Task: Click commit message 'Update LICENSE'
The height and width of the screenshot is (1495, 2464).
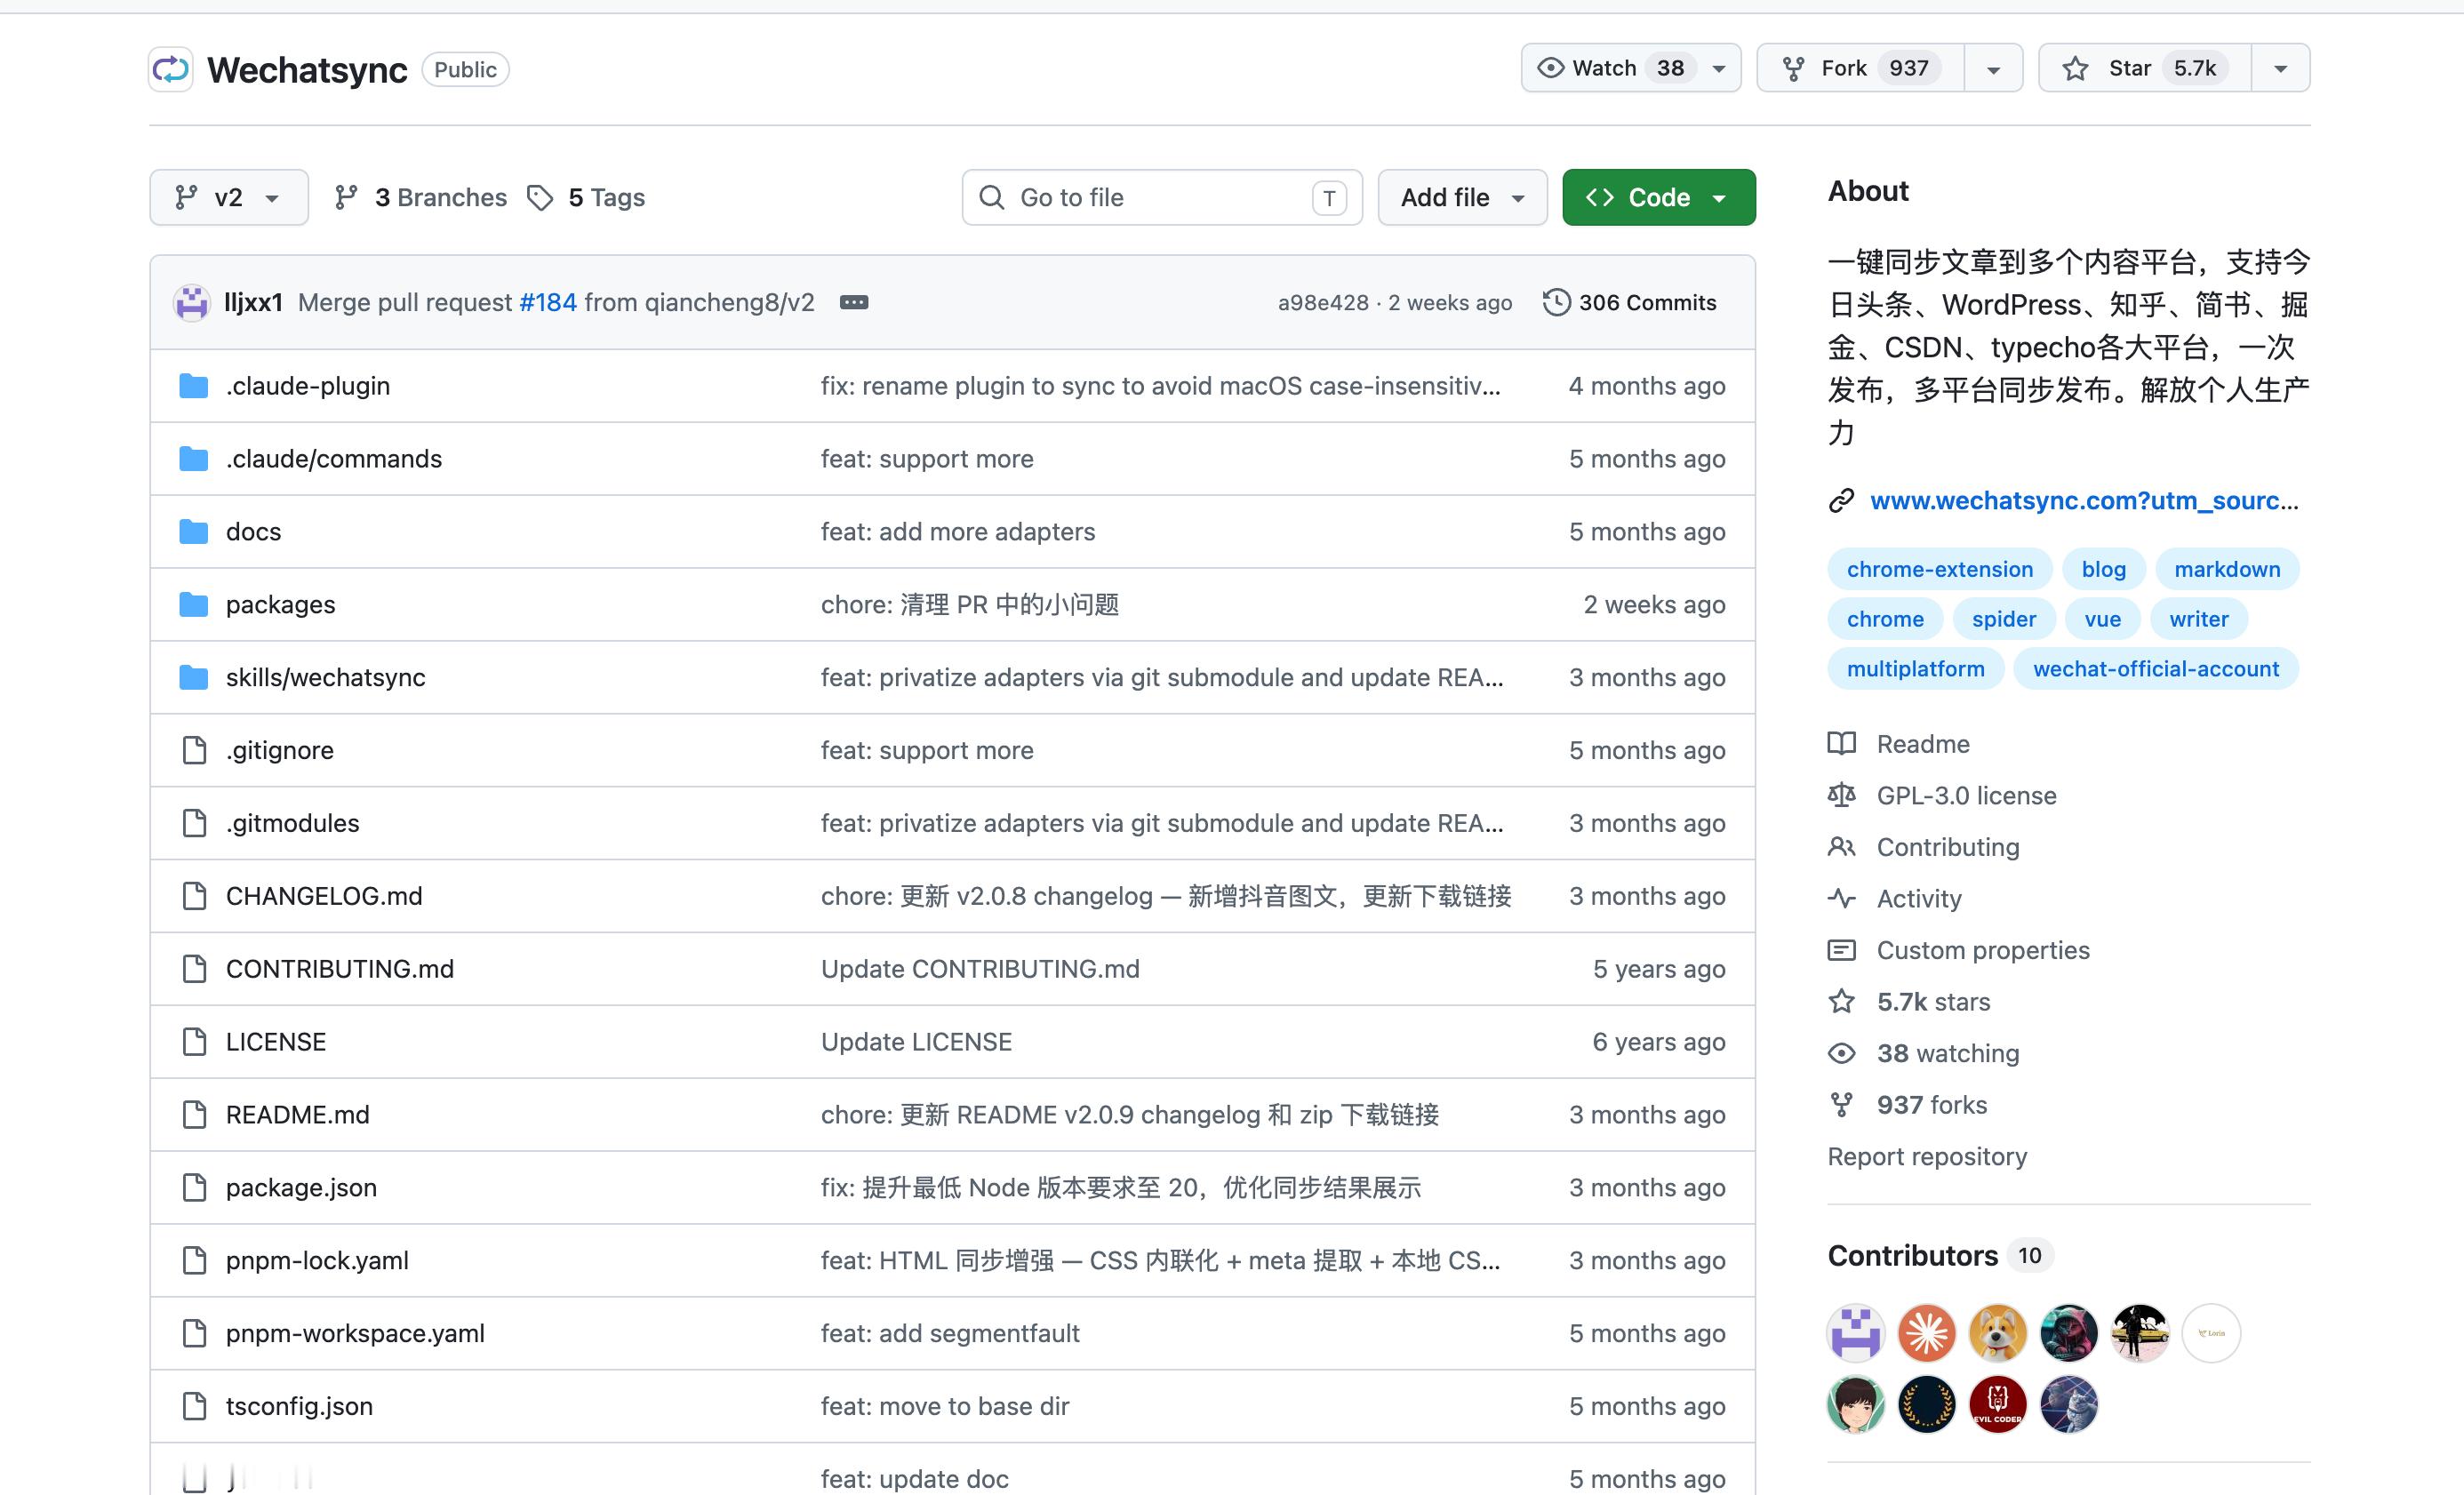Action: coord(916,1042)
